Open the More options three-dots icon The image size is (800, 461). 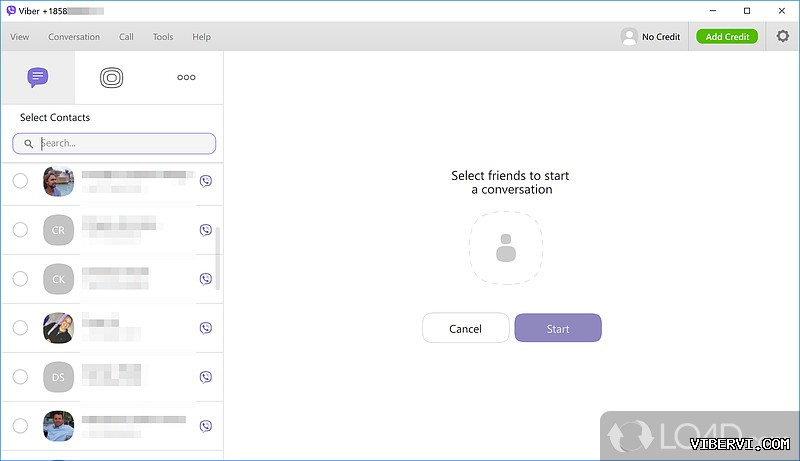tap(186, 77)
